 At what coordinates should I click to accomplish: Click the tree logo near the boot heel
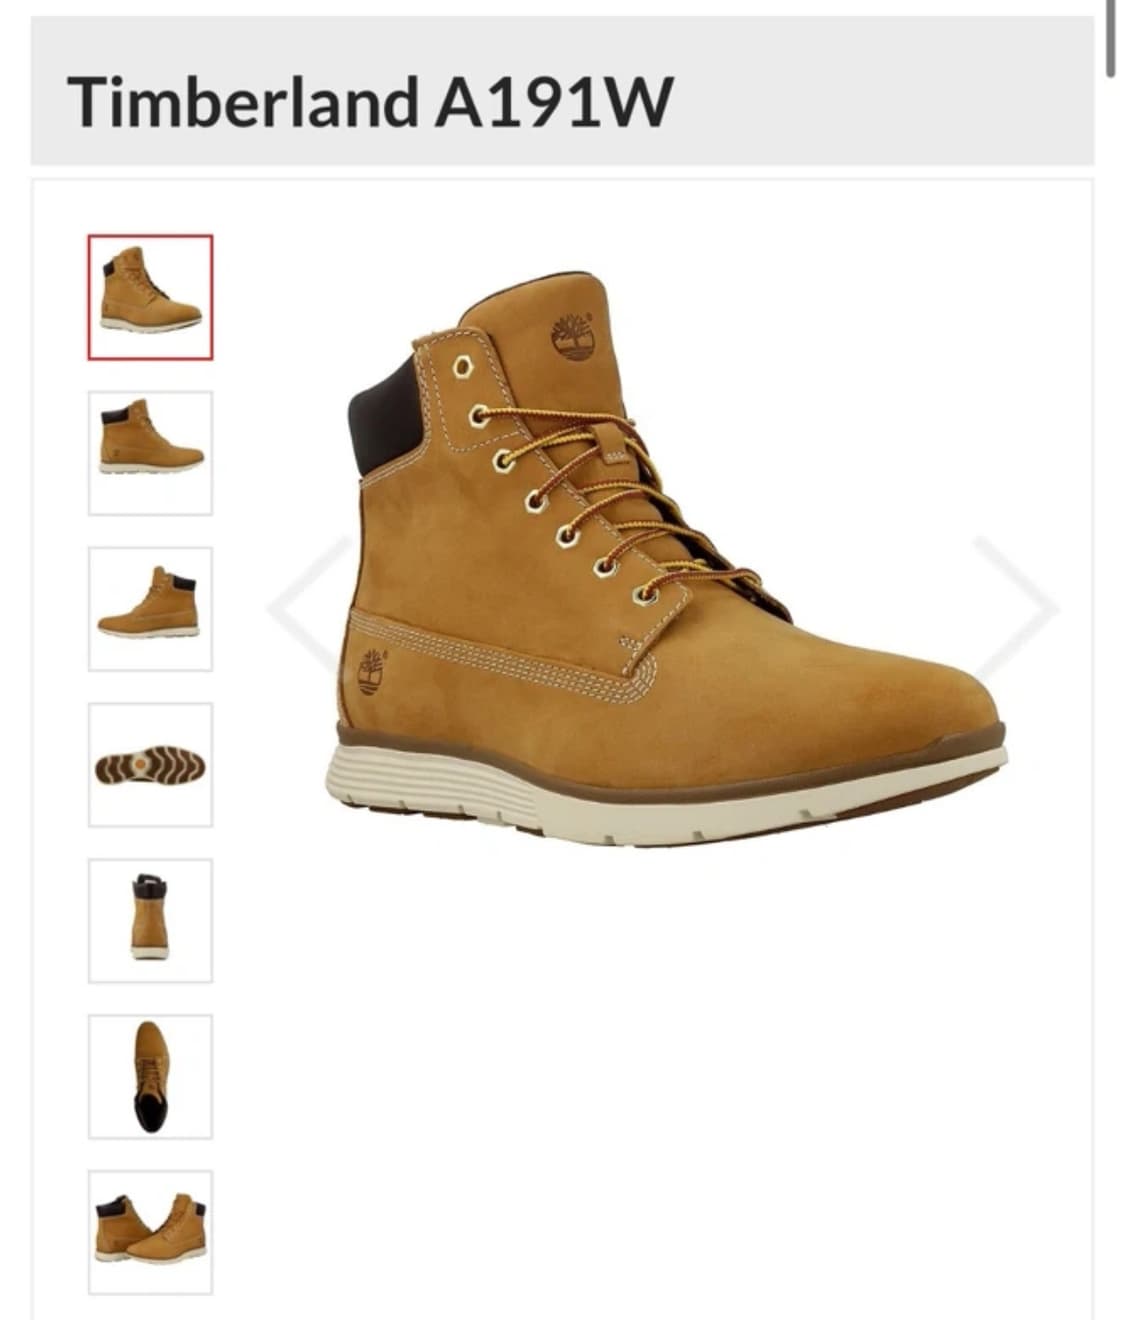(371, 672)
